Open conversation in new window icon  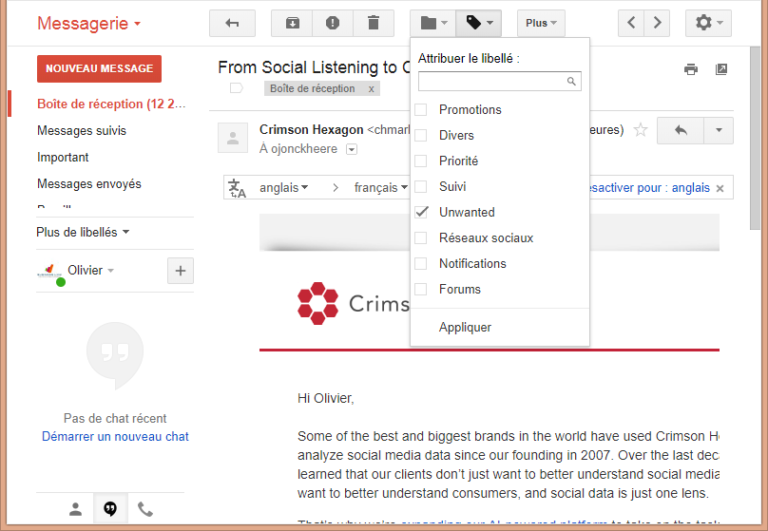(721, 69)
